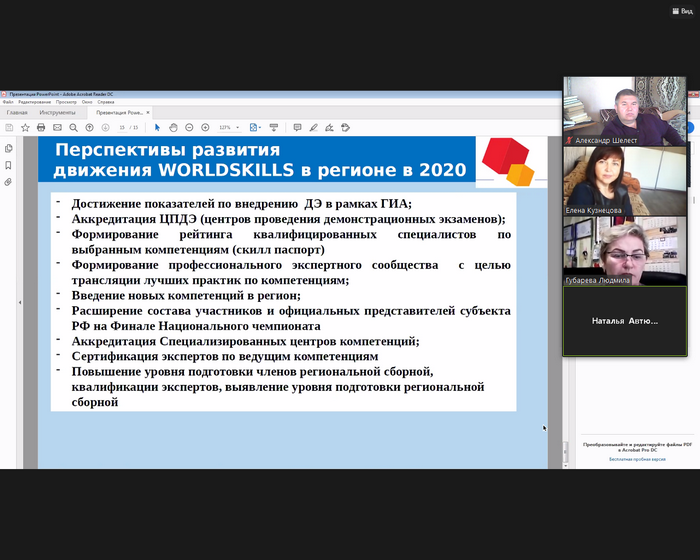The image size is (700, 560).
Task: Click the Send by email envelope icon
Action: (57, 128)
